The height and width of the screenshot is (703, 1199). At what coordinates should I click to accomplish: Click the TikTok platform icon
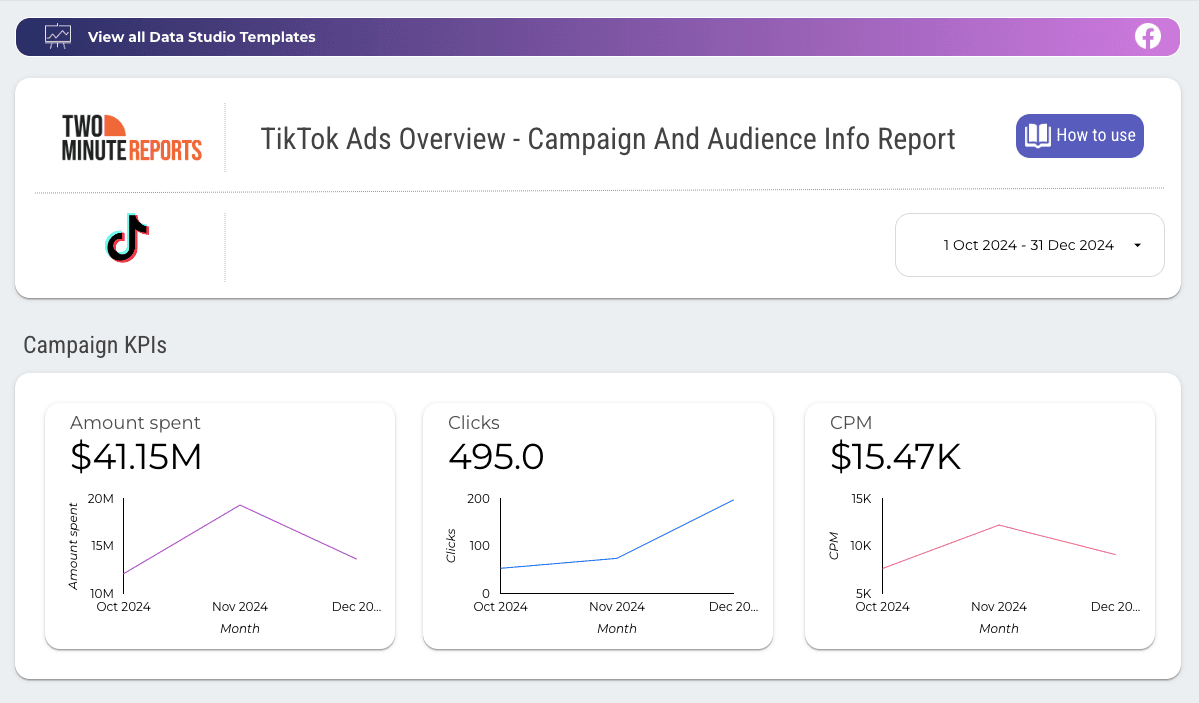[x=127, y=238]
